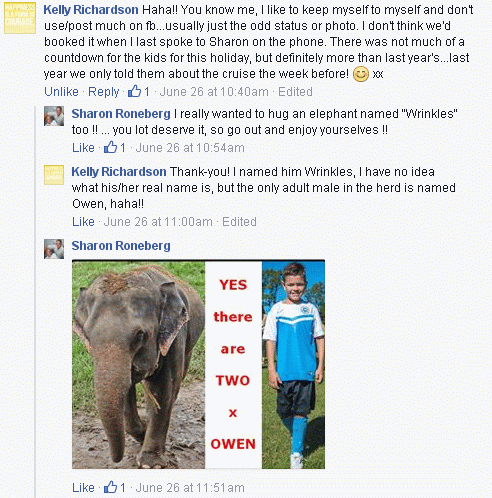
Task: Open Sharon Roneberg's avatar above elephant photo
Action: [54, 249]
